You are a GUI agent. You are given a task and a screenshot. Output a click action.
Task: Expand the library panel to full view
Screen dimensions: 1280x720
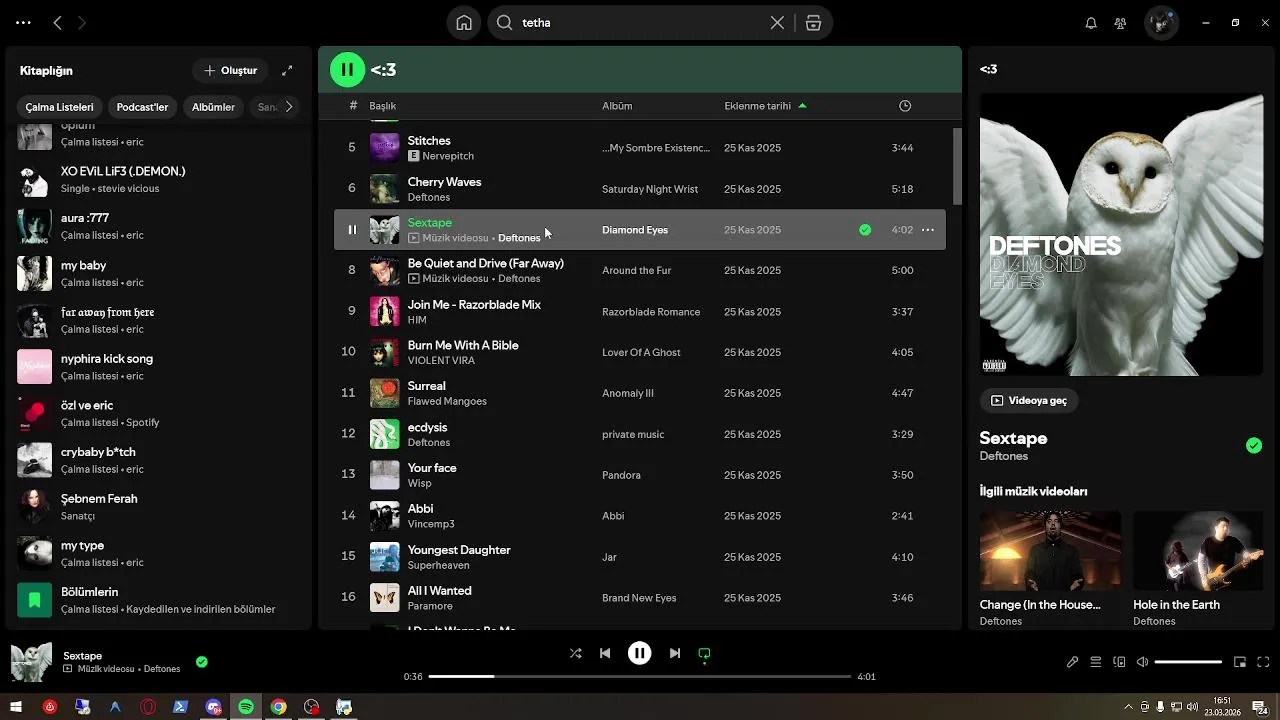[287, 71]
